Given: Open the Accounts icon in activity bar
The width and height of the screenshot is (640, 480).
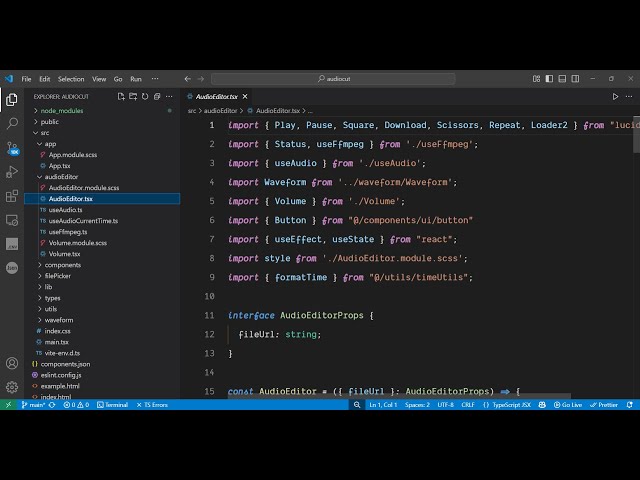Looking at the screenshot, I should [x=12, y=363].
